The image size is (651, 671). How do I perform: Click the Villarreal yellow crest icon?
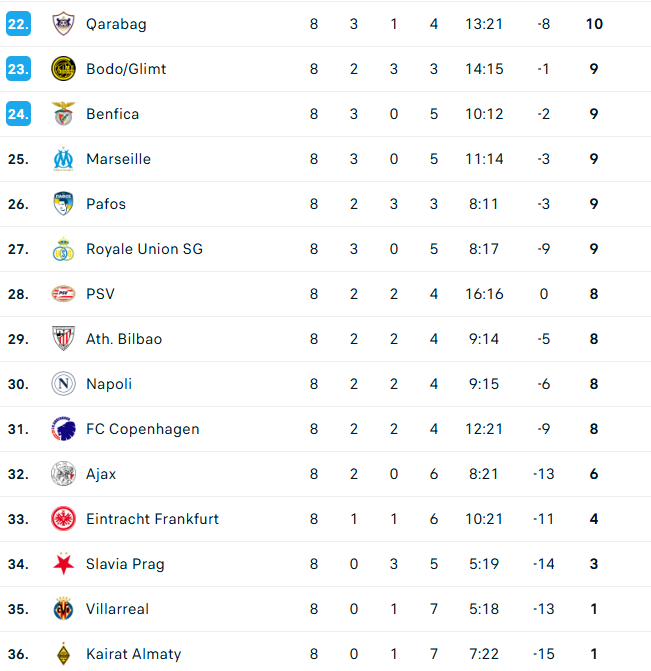click(x=63, y=609)
